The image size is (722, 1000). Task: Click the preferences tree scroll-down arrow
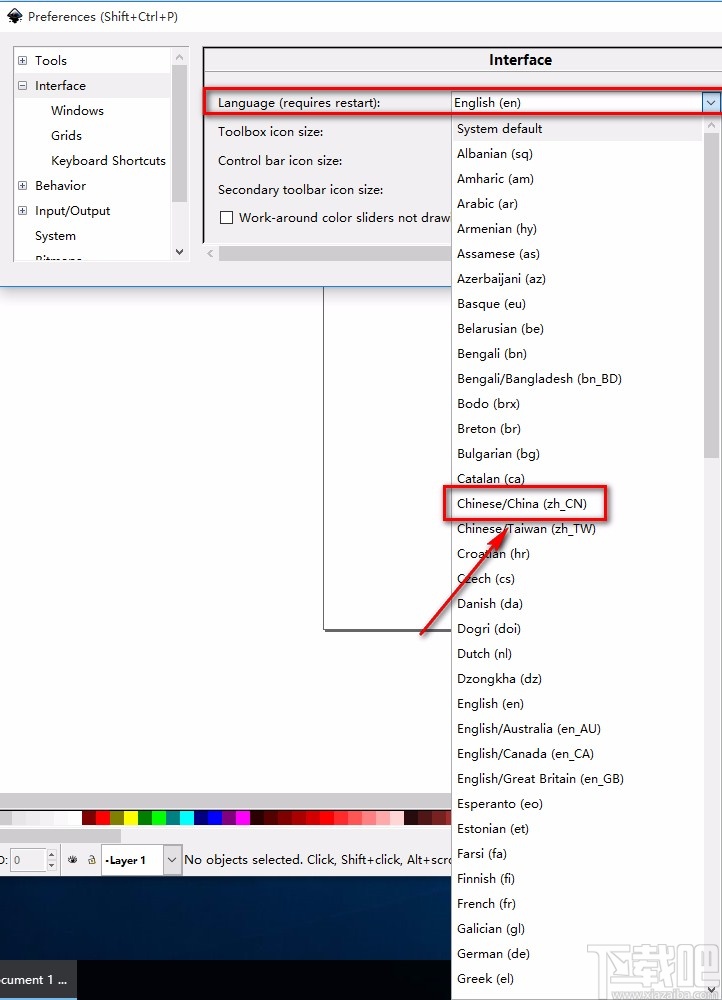180,252
